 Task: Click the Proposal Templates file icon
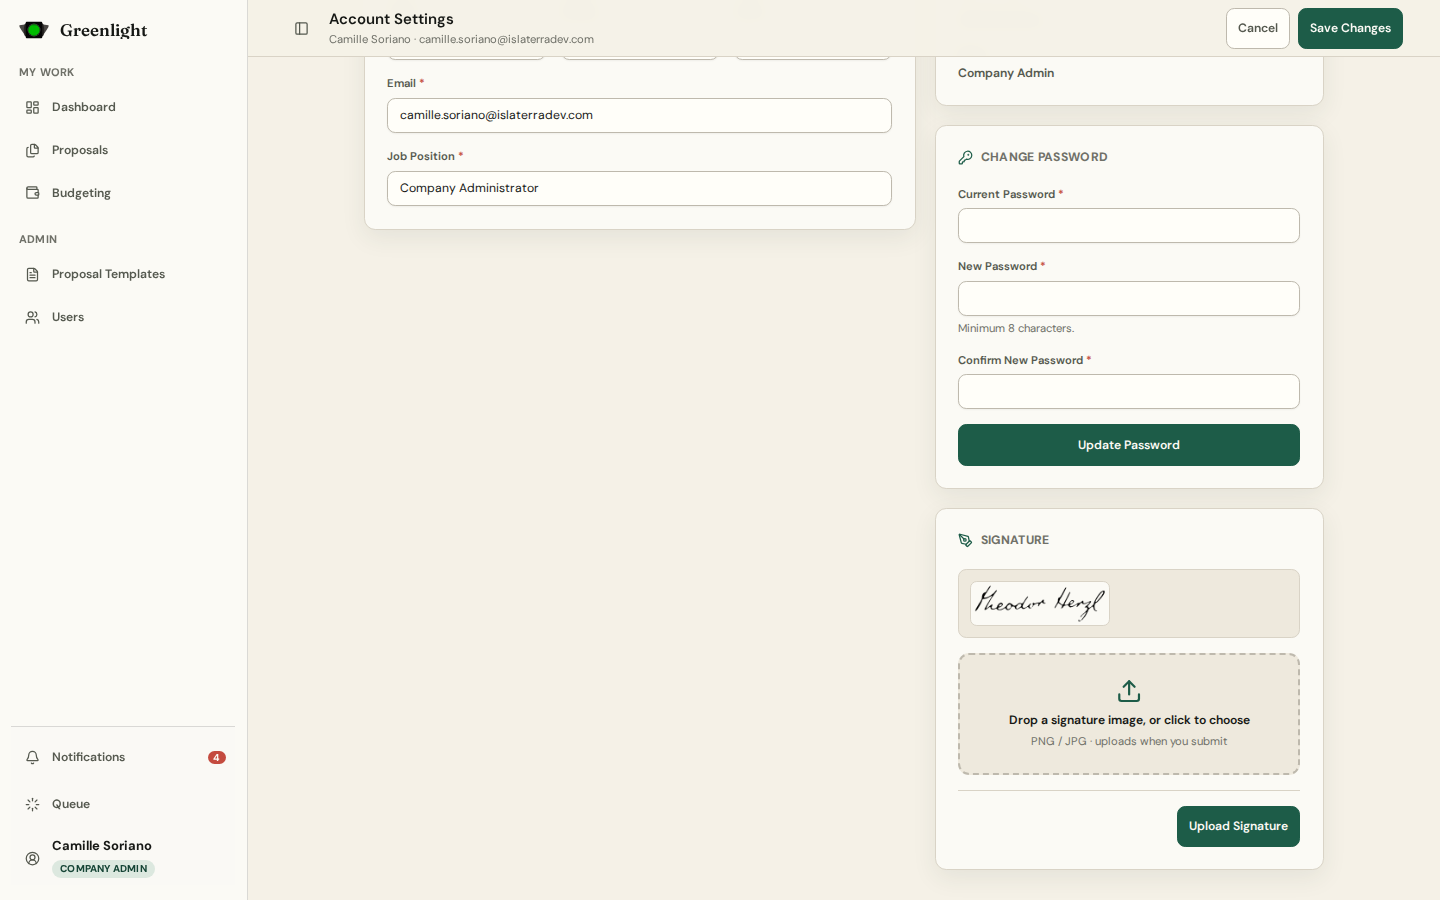click(33, 274)
